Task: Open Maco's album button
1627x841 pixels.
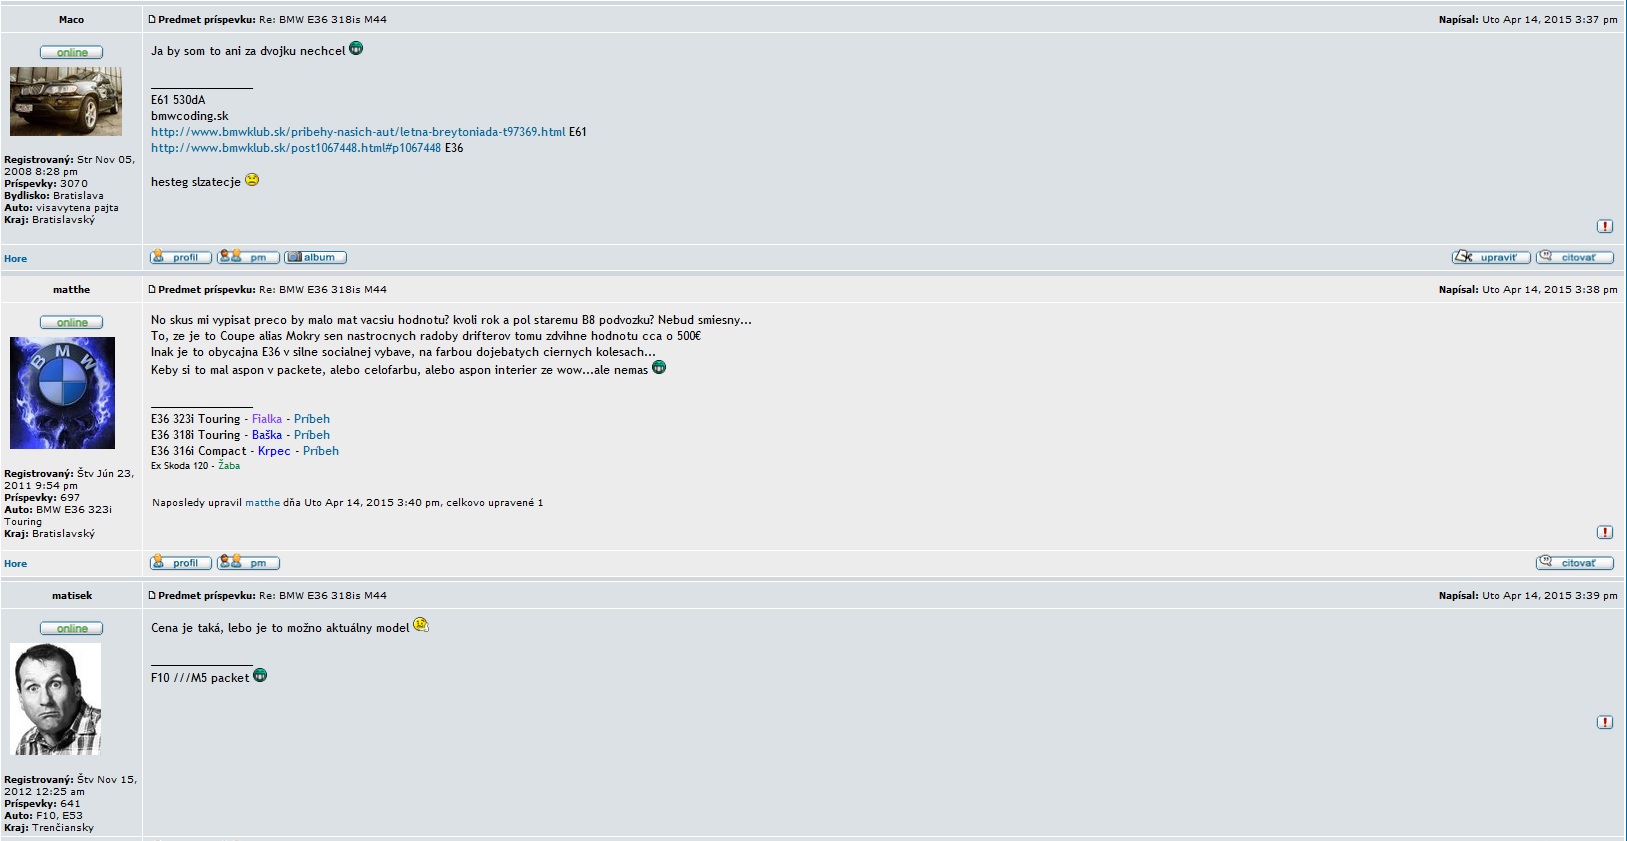Action: [315, 257]
